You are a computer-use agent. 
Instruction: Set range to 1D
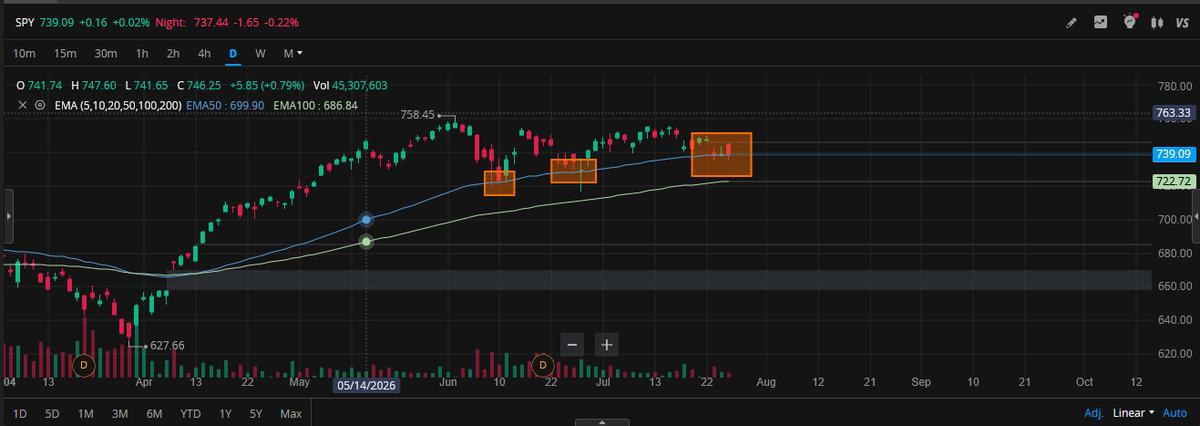(20, 412)
